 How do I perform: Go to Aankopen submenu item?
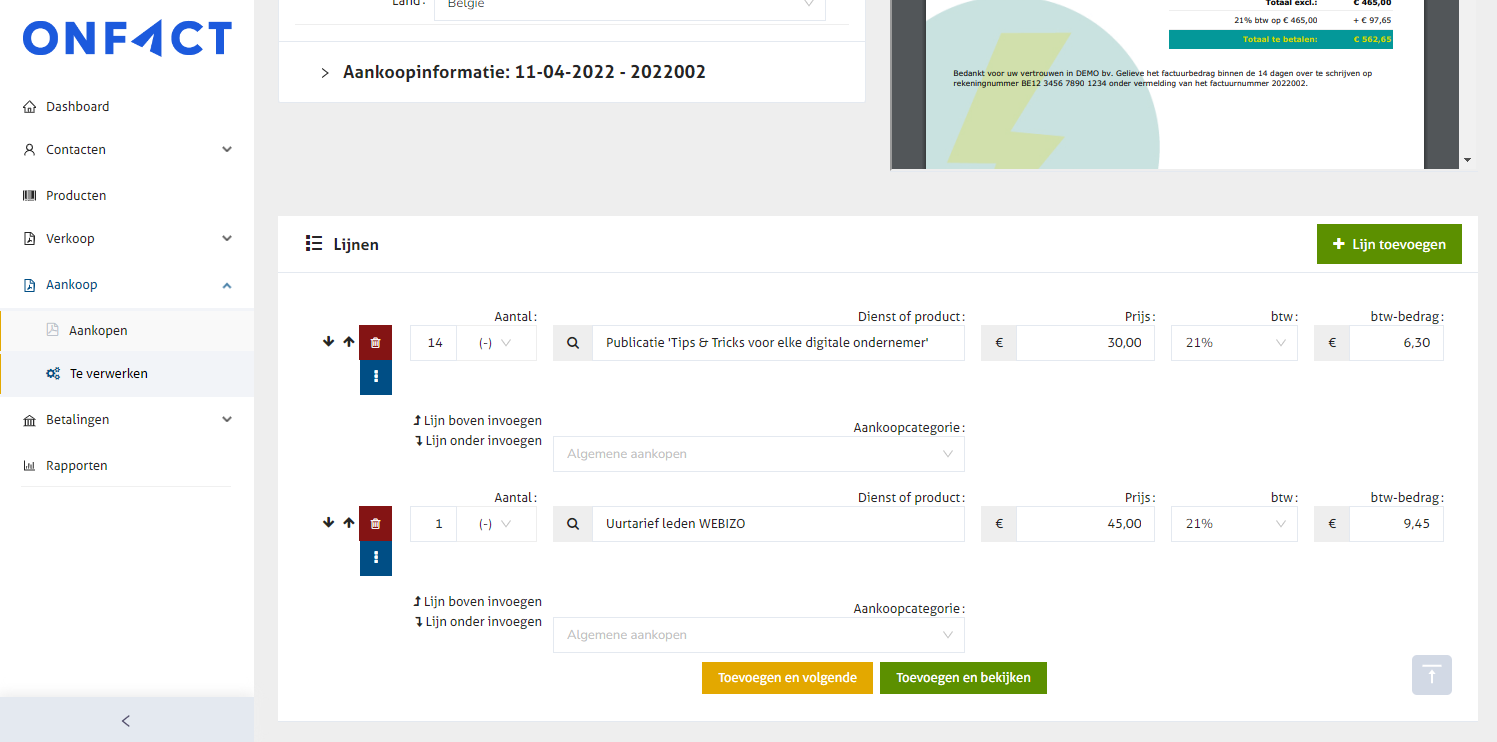coord(98,331)
